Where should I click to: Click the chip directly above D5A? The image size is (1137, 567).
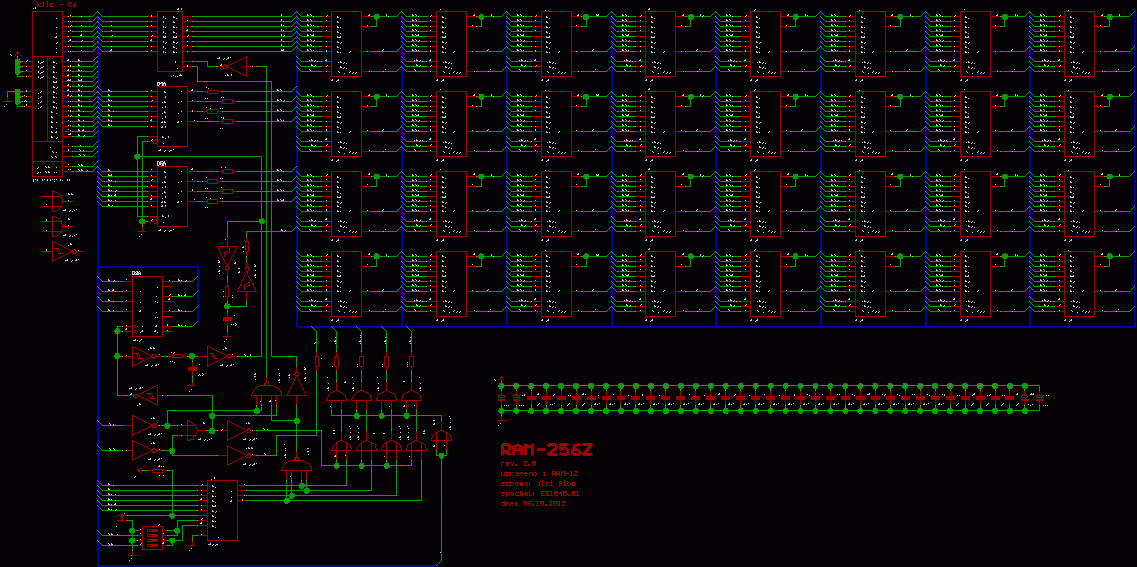coord(171,116)
